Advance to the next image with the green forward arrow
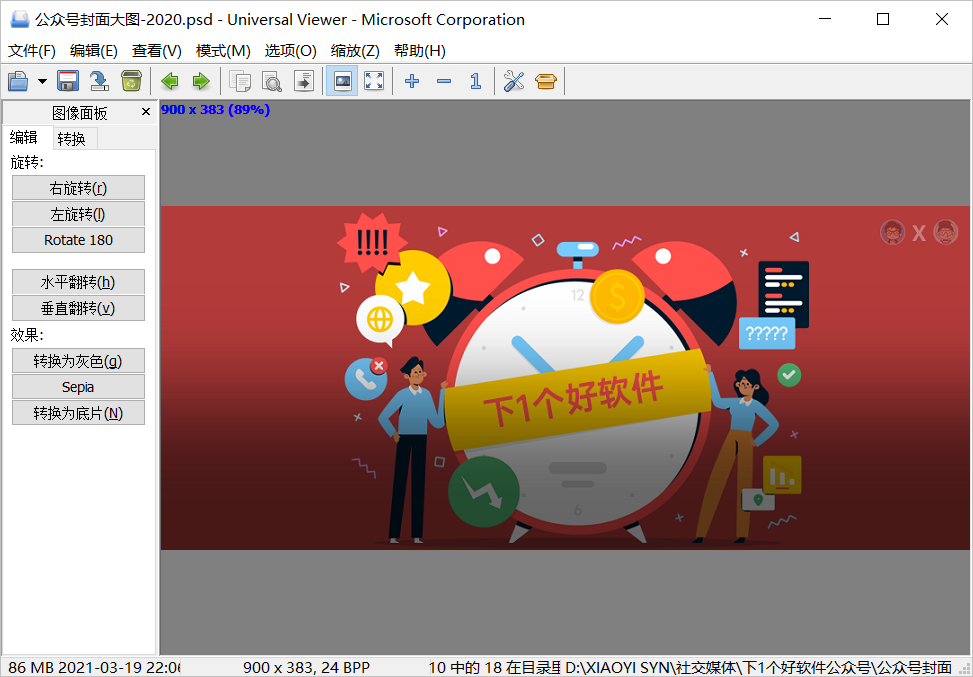The height and width of the screenshot is (677, 973). point(200,81)
